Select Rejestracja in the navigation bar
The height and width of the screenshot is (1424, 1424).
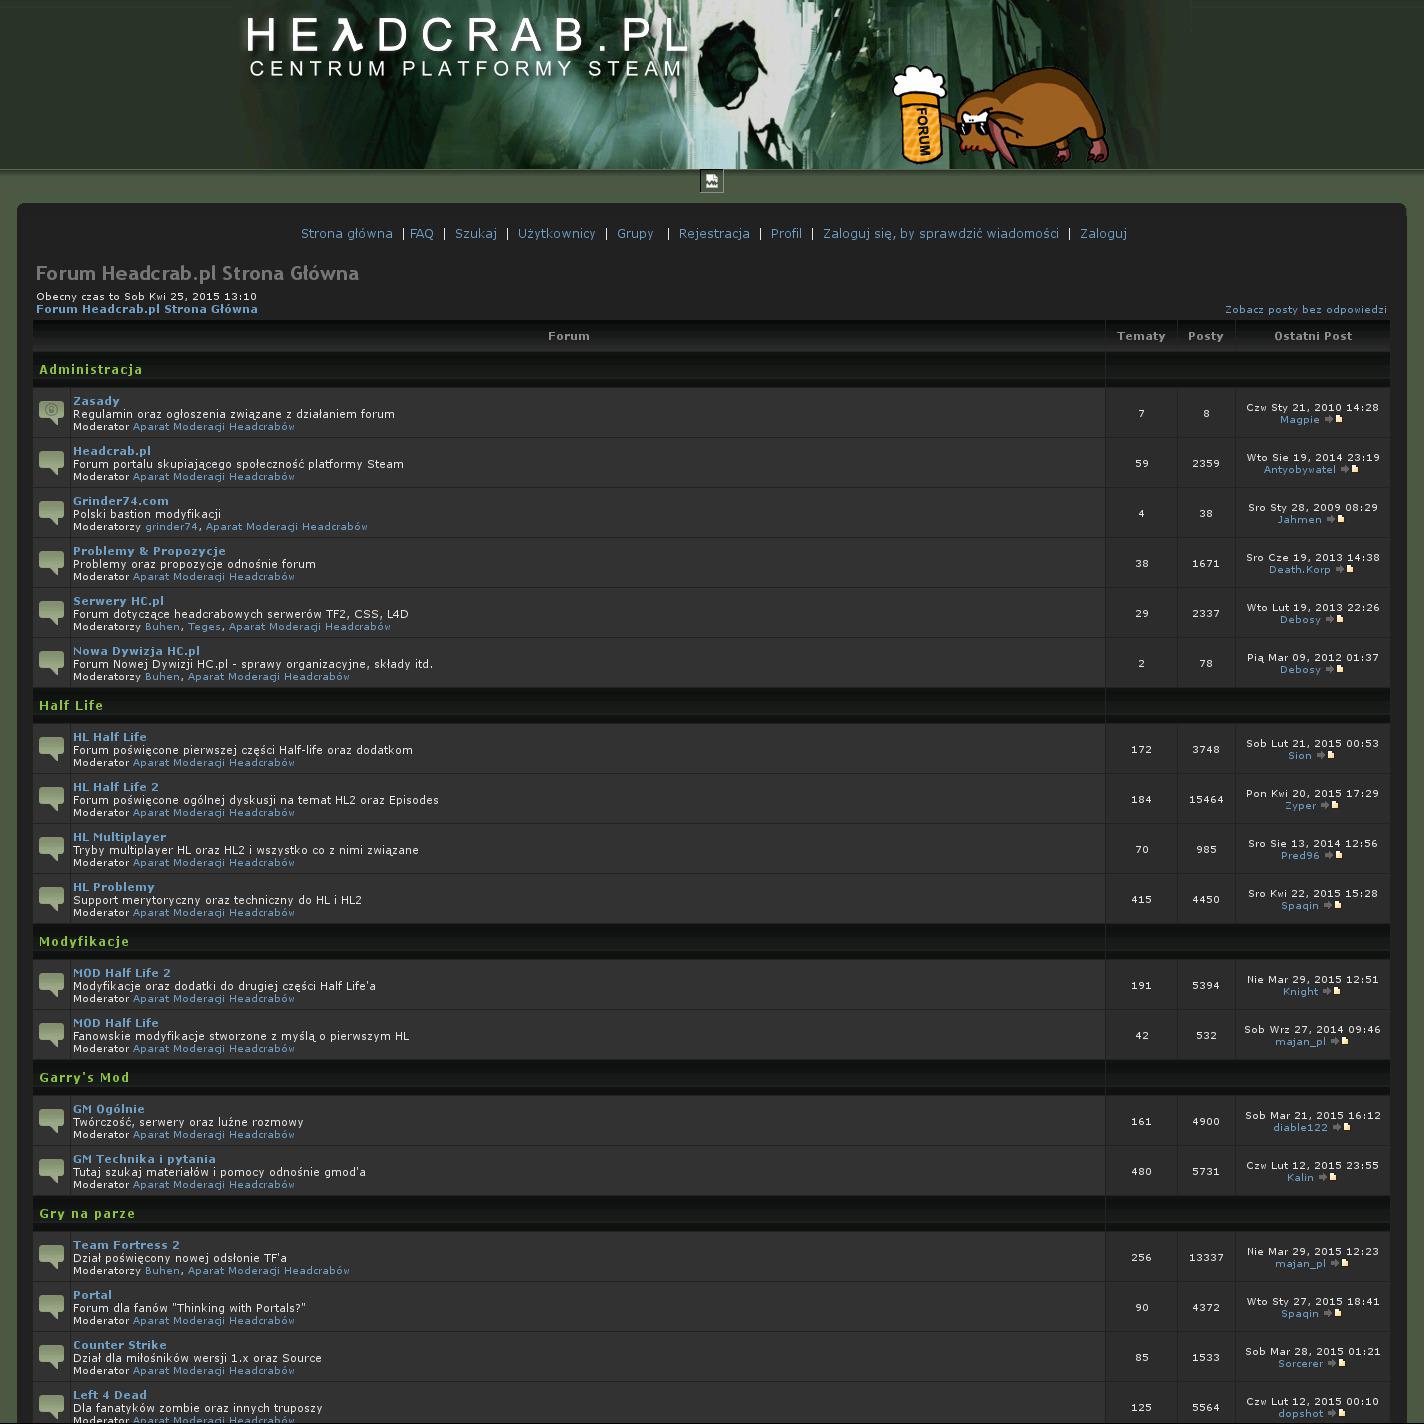[714, 234]
